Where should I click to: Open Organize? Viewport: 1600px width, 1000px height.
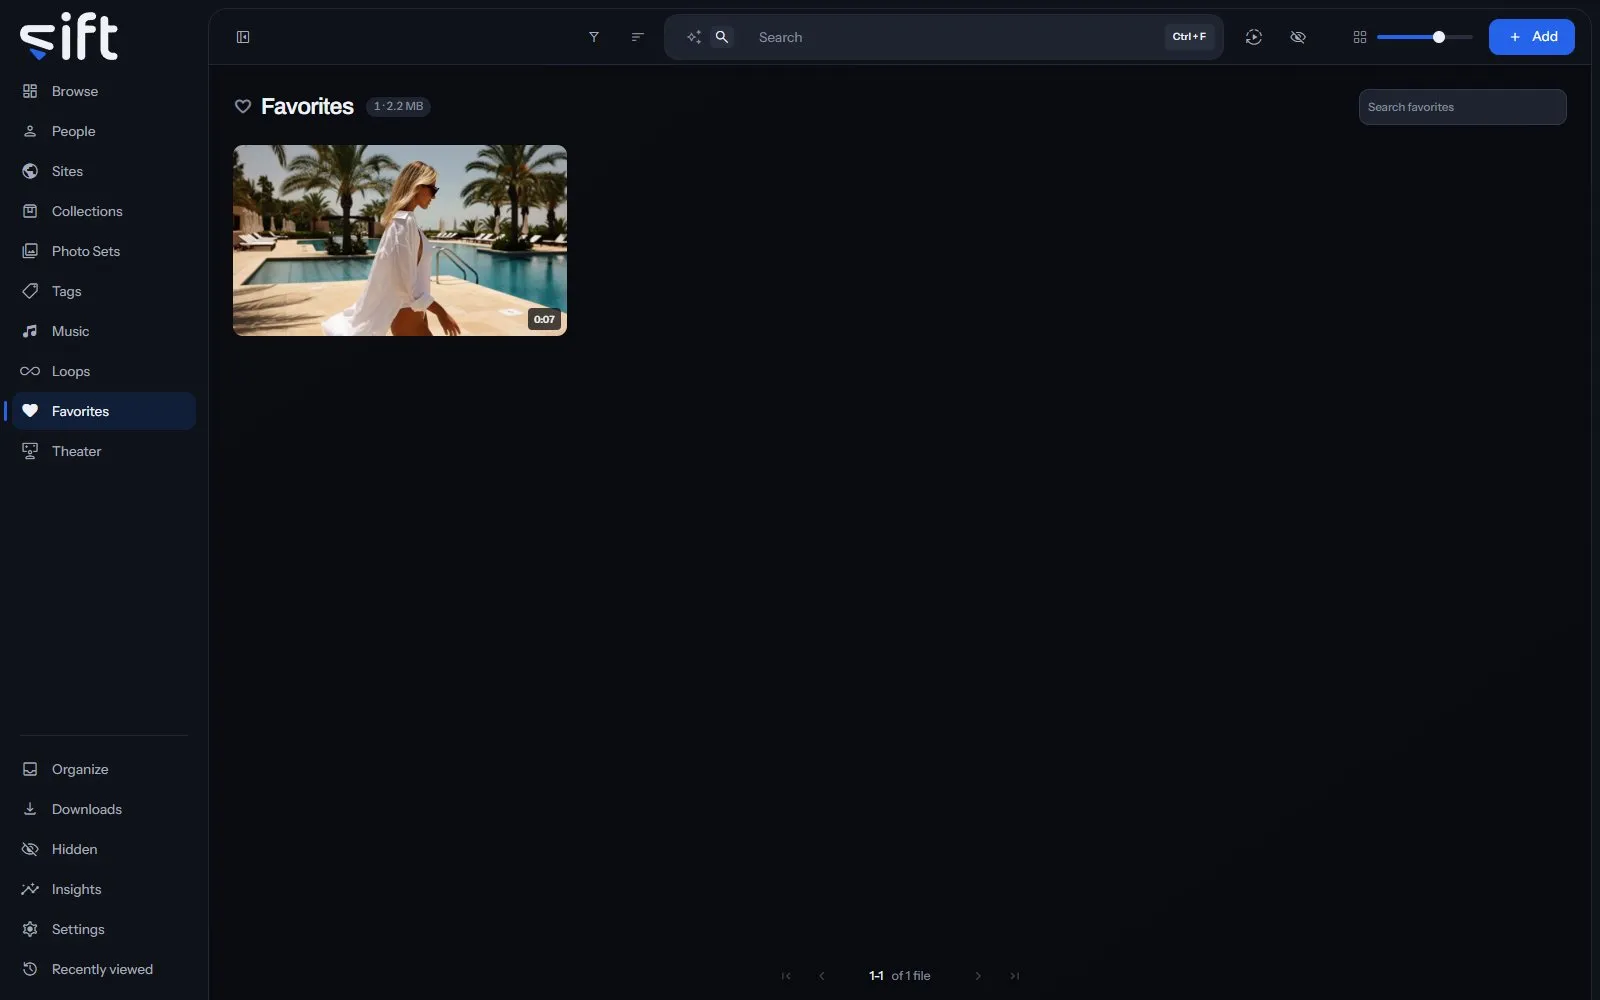[104, 769]
